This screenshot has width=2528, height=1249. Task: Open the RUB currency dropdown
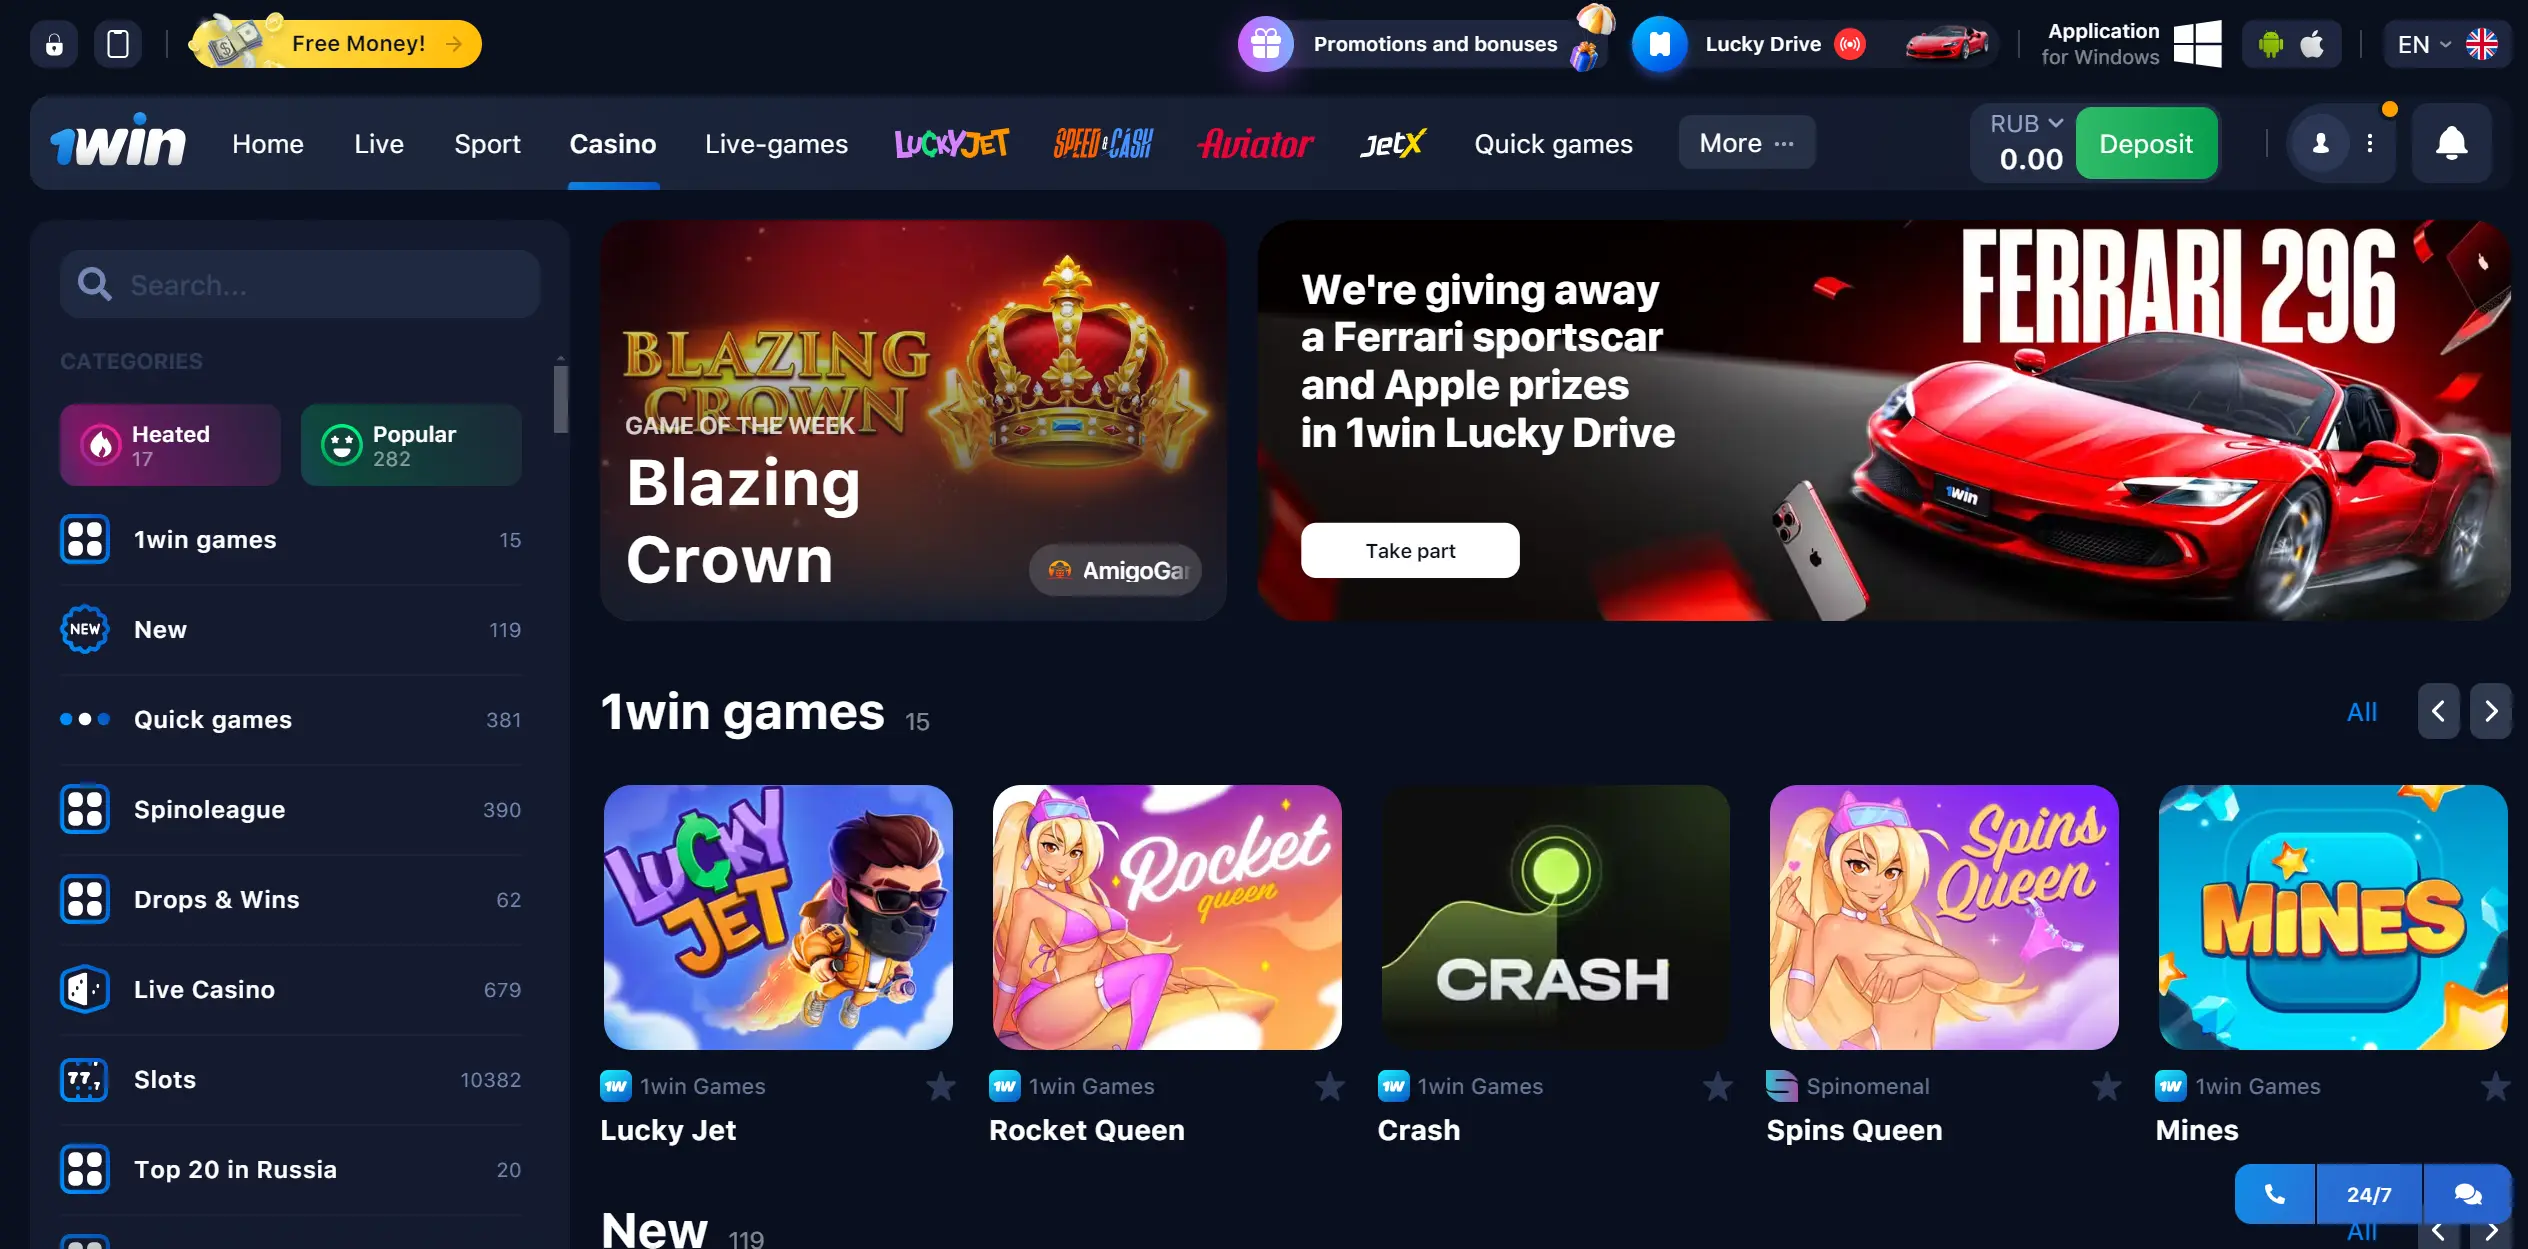pos(2026,124)
